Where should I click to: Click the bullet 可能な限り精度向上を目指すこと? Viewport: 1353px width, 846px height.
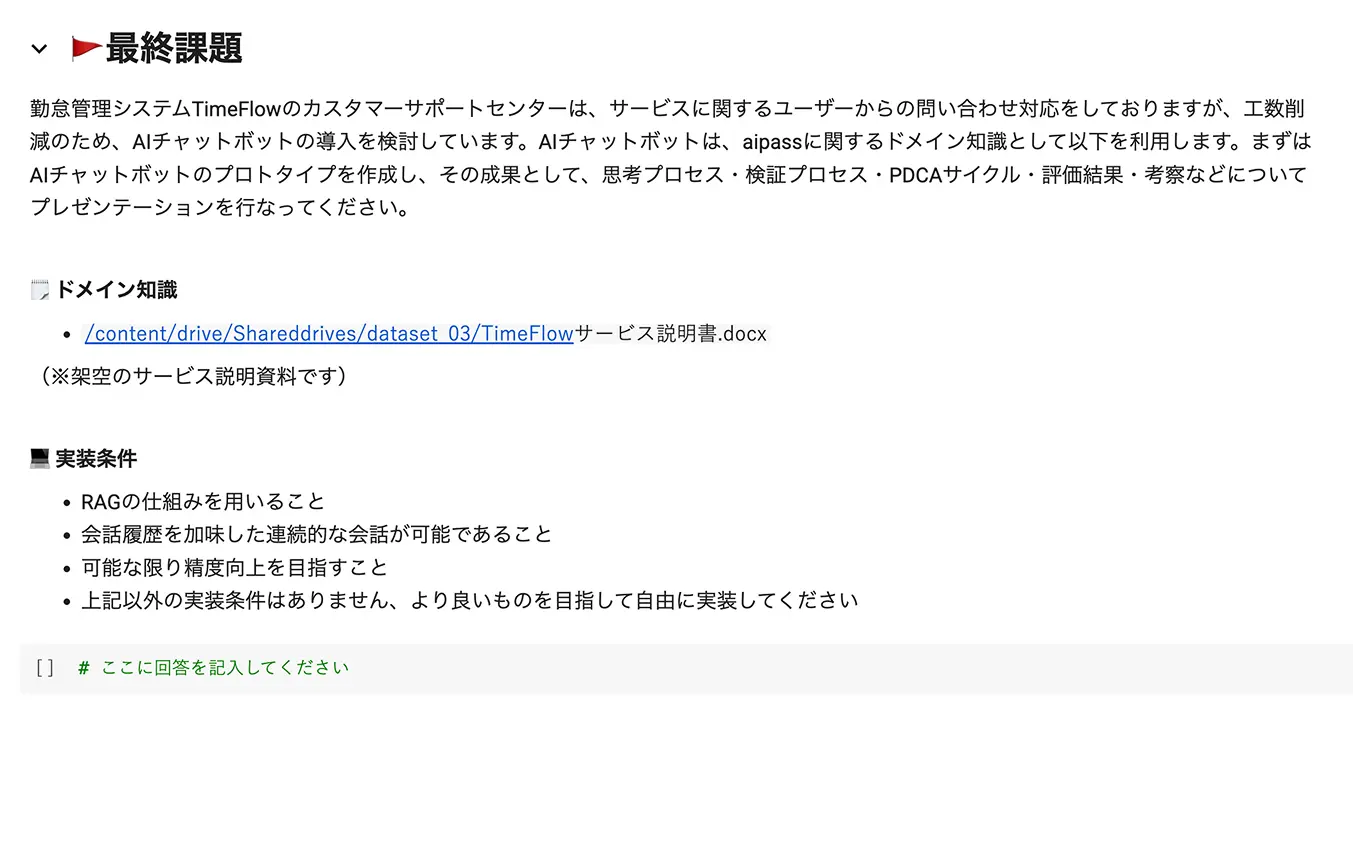pos(234,568)
